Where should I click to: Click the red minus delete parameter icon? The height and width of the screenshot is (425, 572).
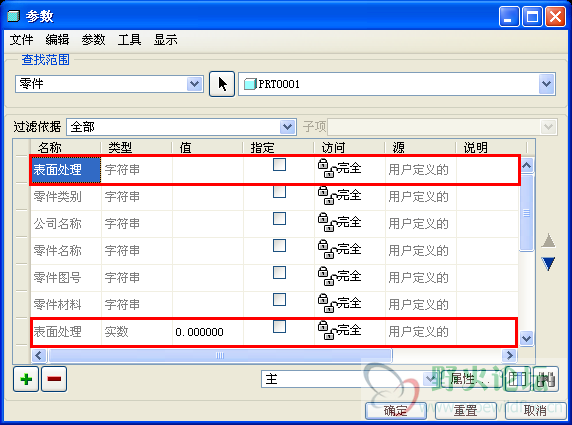[54, 379]
